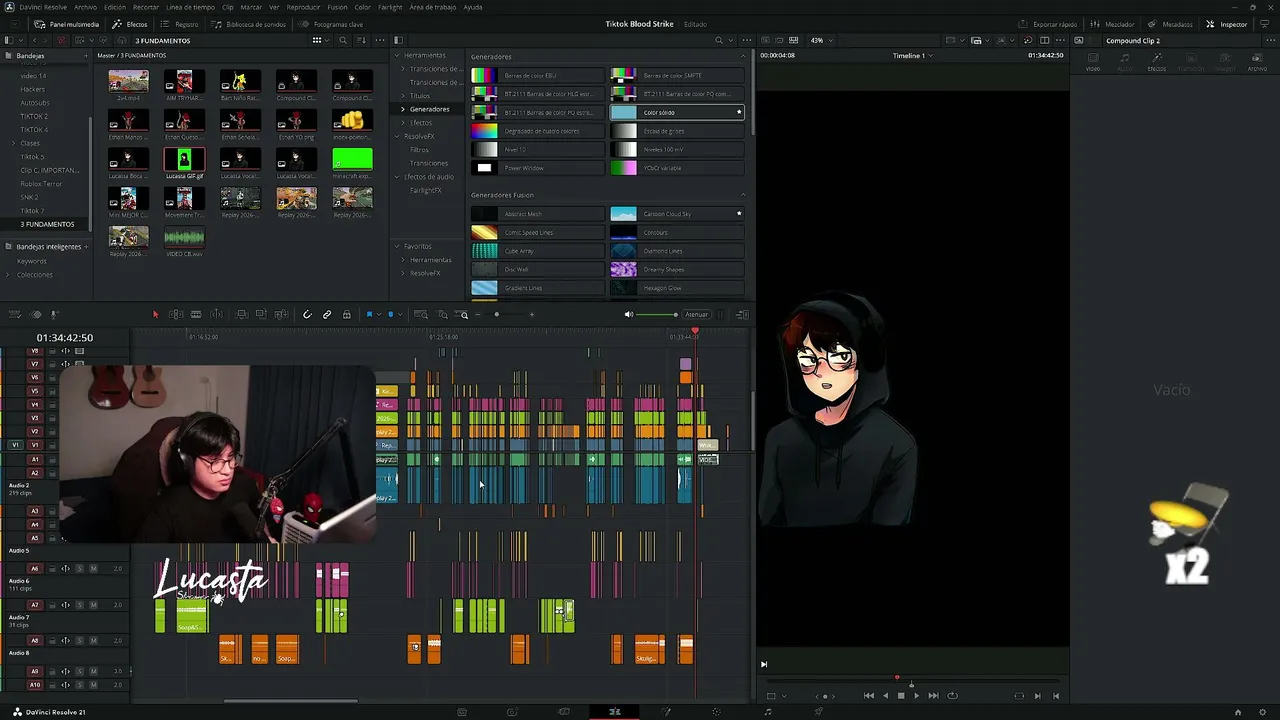1280x720 pixels.
Task: Play in reverse in the viewer
Action: click(x=885, y=696)
